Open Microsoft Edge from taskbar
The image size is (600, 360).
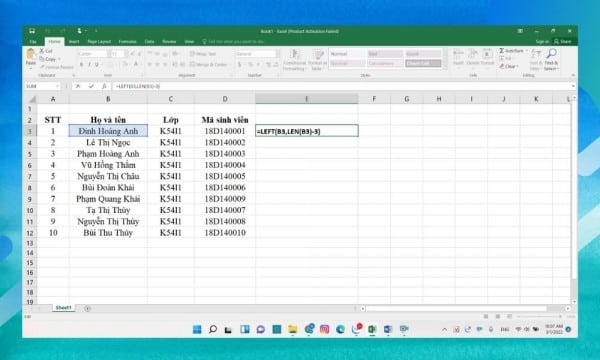[340, 329]
